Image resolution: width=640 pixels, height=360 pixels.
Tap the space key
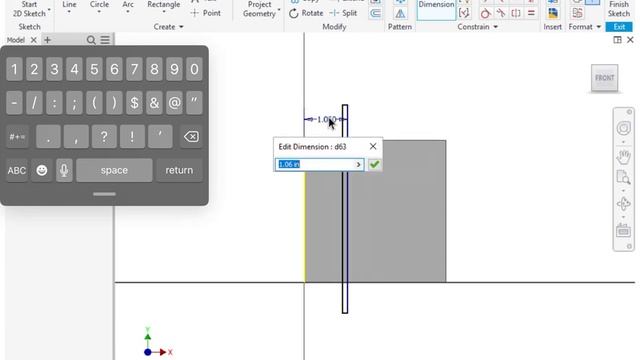(x=114, y=170)
